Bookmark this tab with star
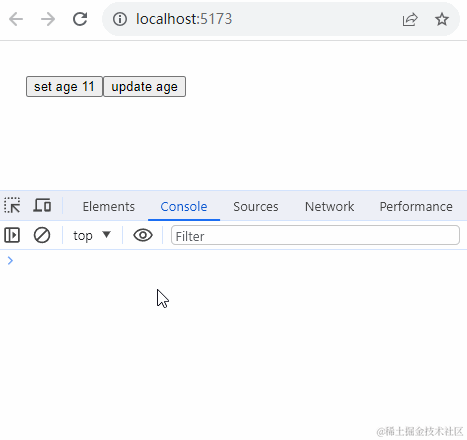This screenshot has width=467, height=440. (x=442, y=19)
